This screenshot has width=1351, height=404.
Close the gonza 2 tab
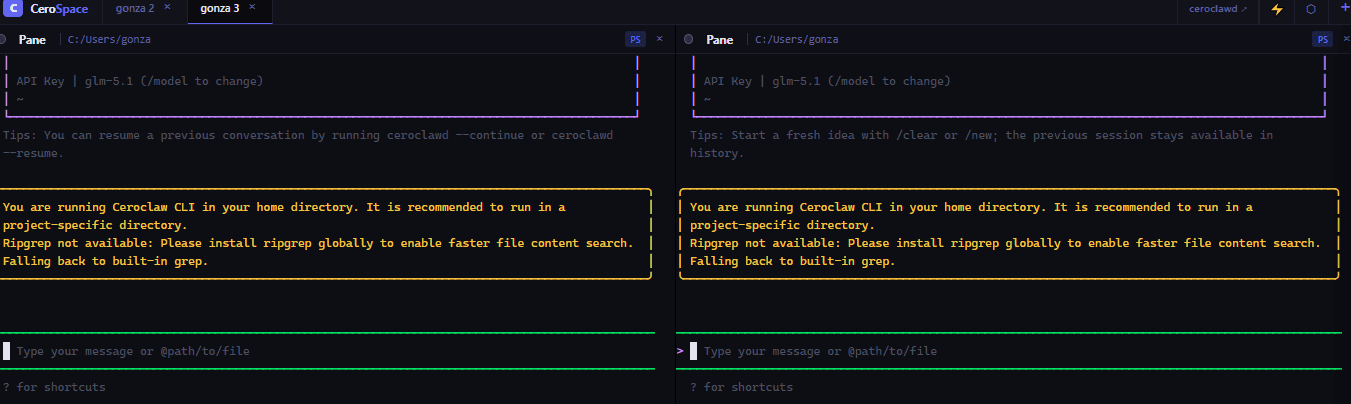tap(167, 8)
